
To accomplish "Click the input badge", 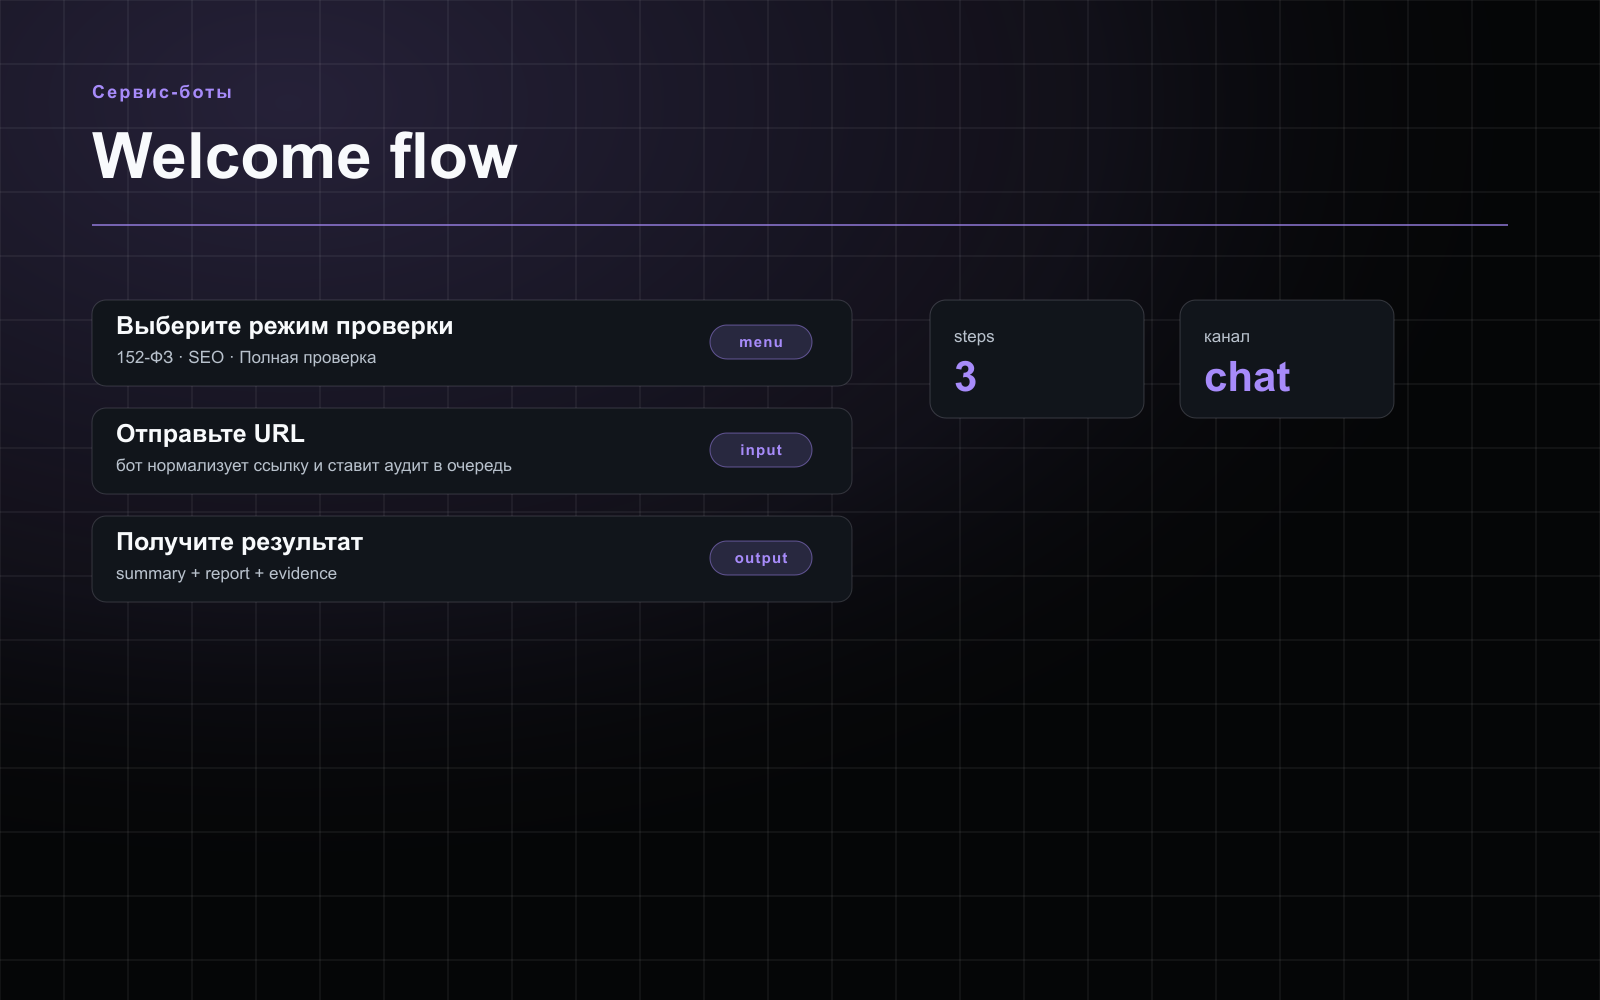I will pyautogui.click(x=760, y=450).
